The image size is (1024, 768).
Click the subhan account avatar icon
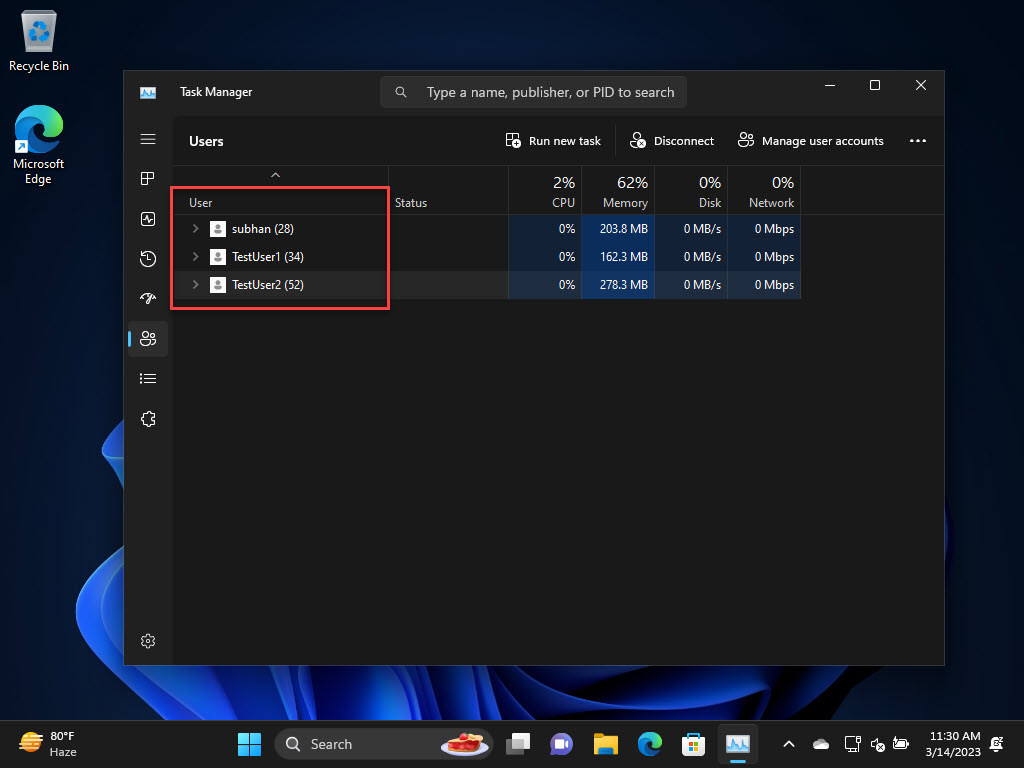[217, 229]
